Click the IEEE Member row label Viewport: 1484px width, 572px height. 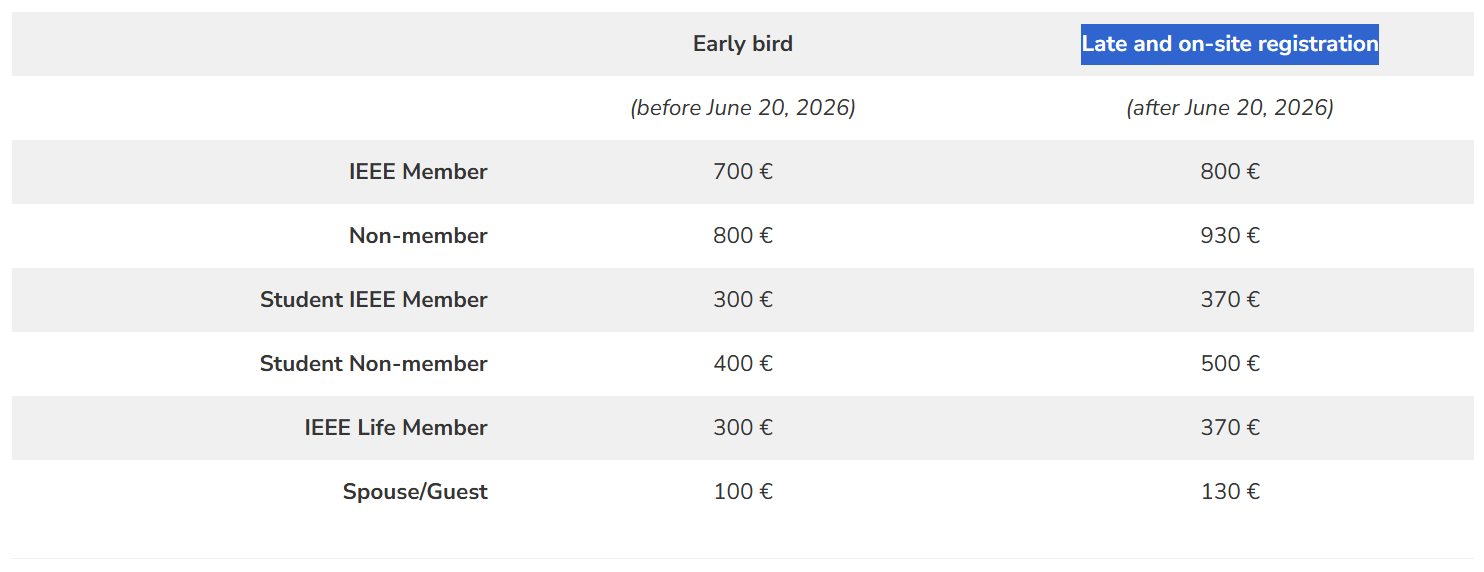pyautogui.click(x=418, y=172)
